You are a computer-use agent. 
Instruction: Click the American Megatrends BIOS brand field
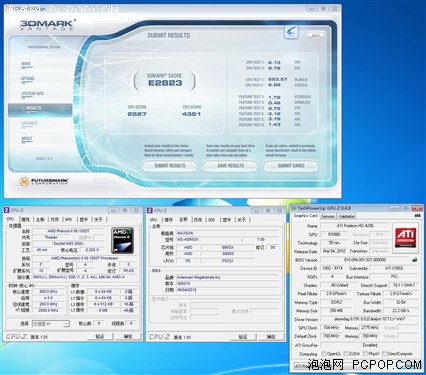227,277
